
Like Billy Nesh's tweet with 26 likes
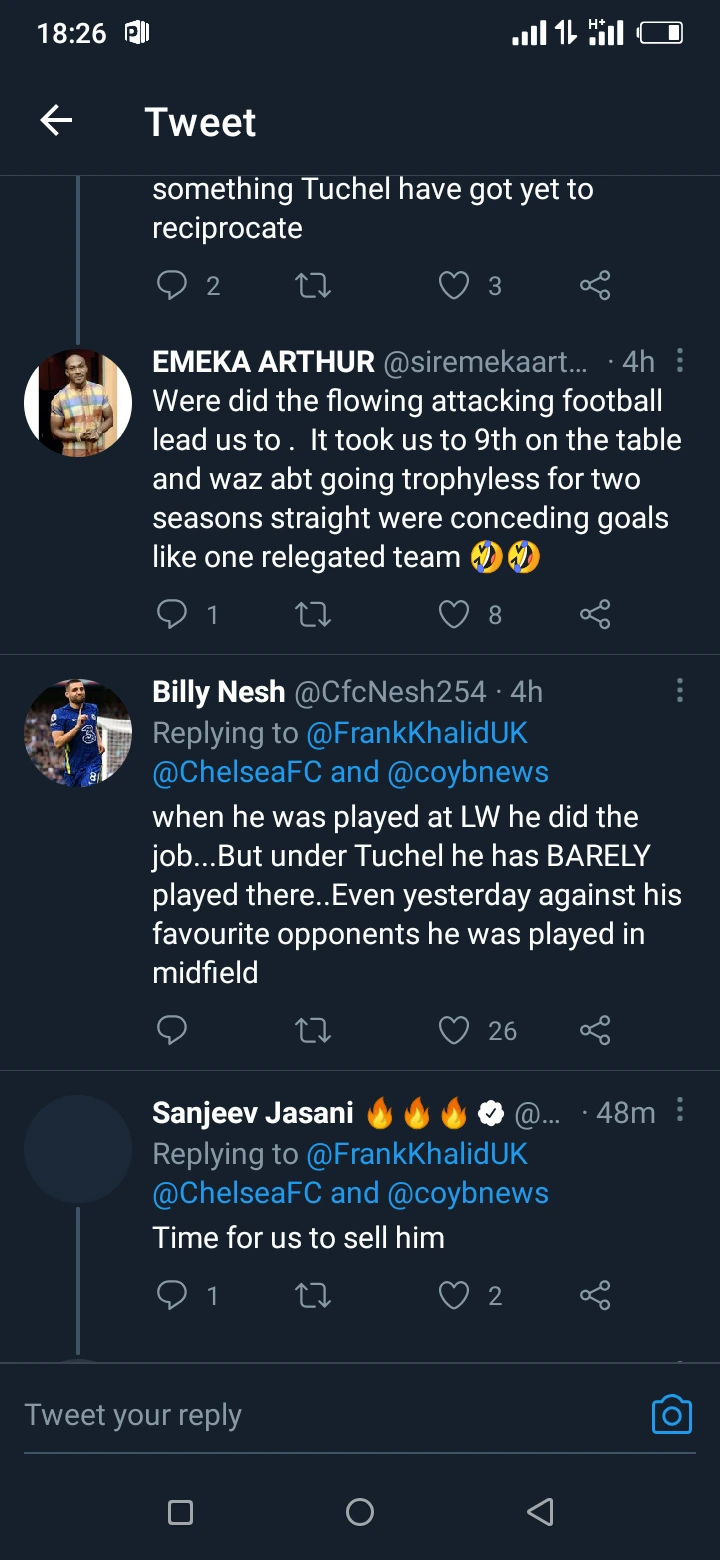point(454,1030)
